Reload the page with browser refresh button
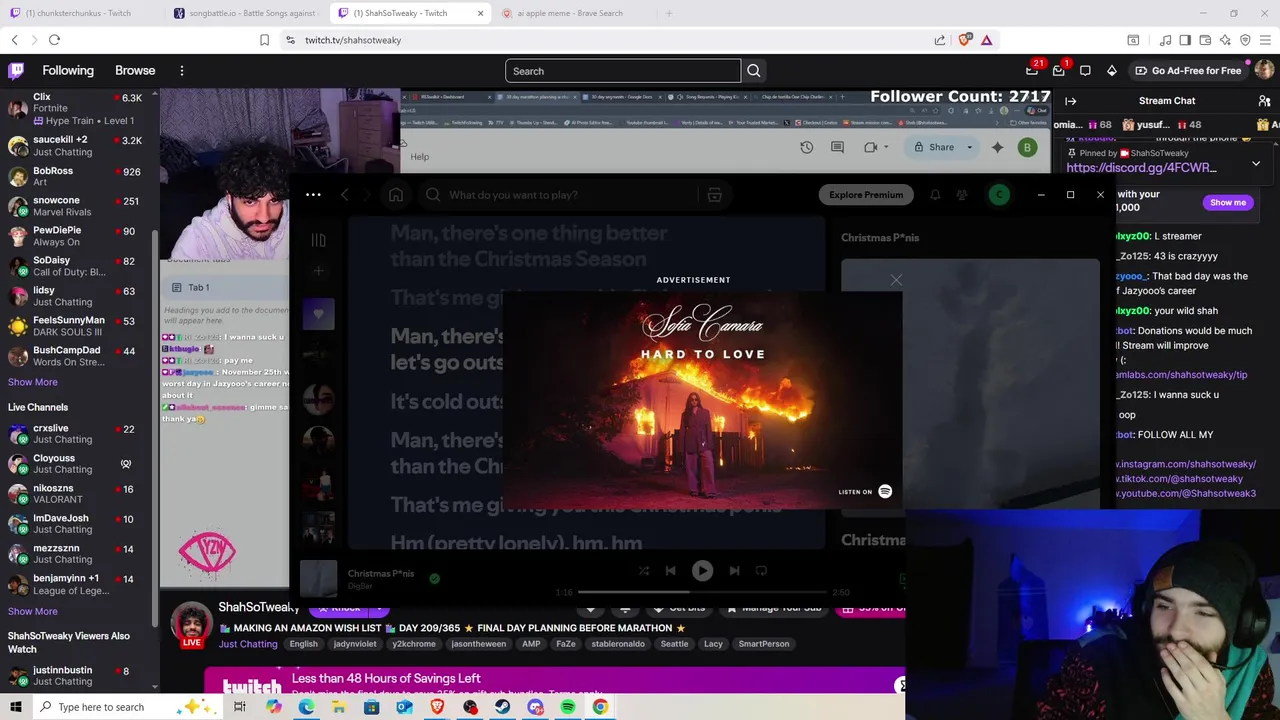 (x=54, y=40)
